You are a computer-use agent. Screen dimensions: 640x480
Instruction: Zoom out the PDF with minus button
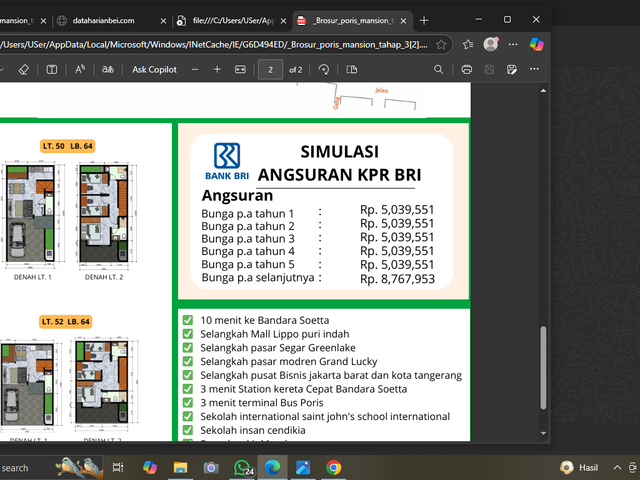point(195,70)
